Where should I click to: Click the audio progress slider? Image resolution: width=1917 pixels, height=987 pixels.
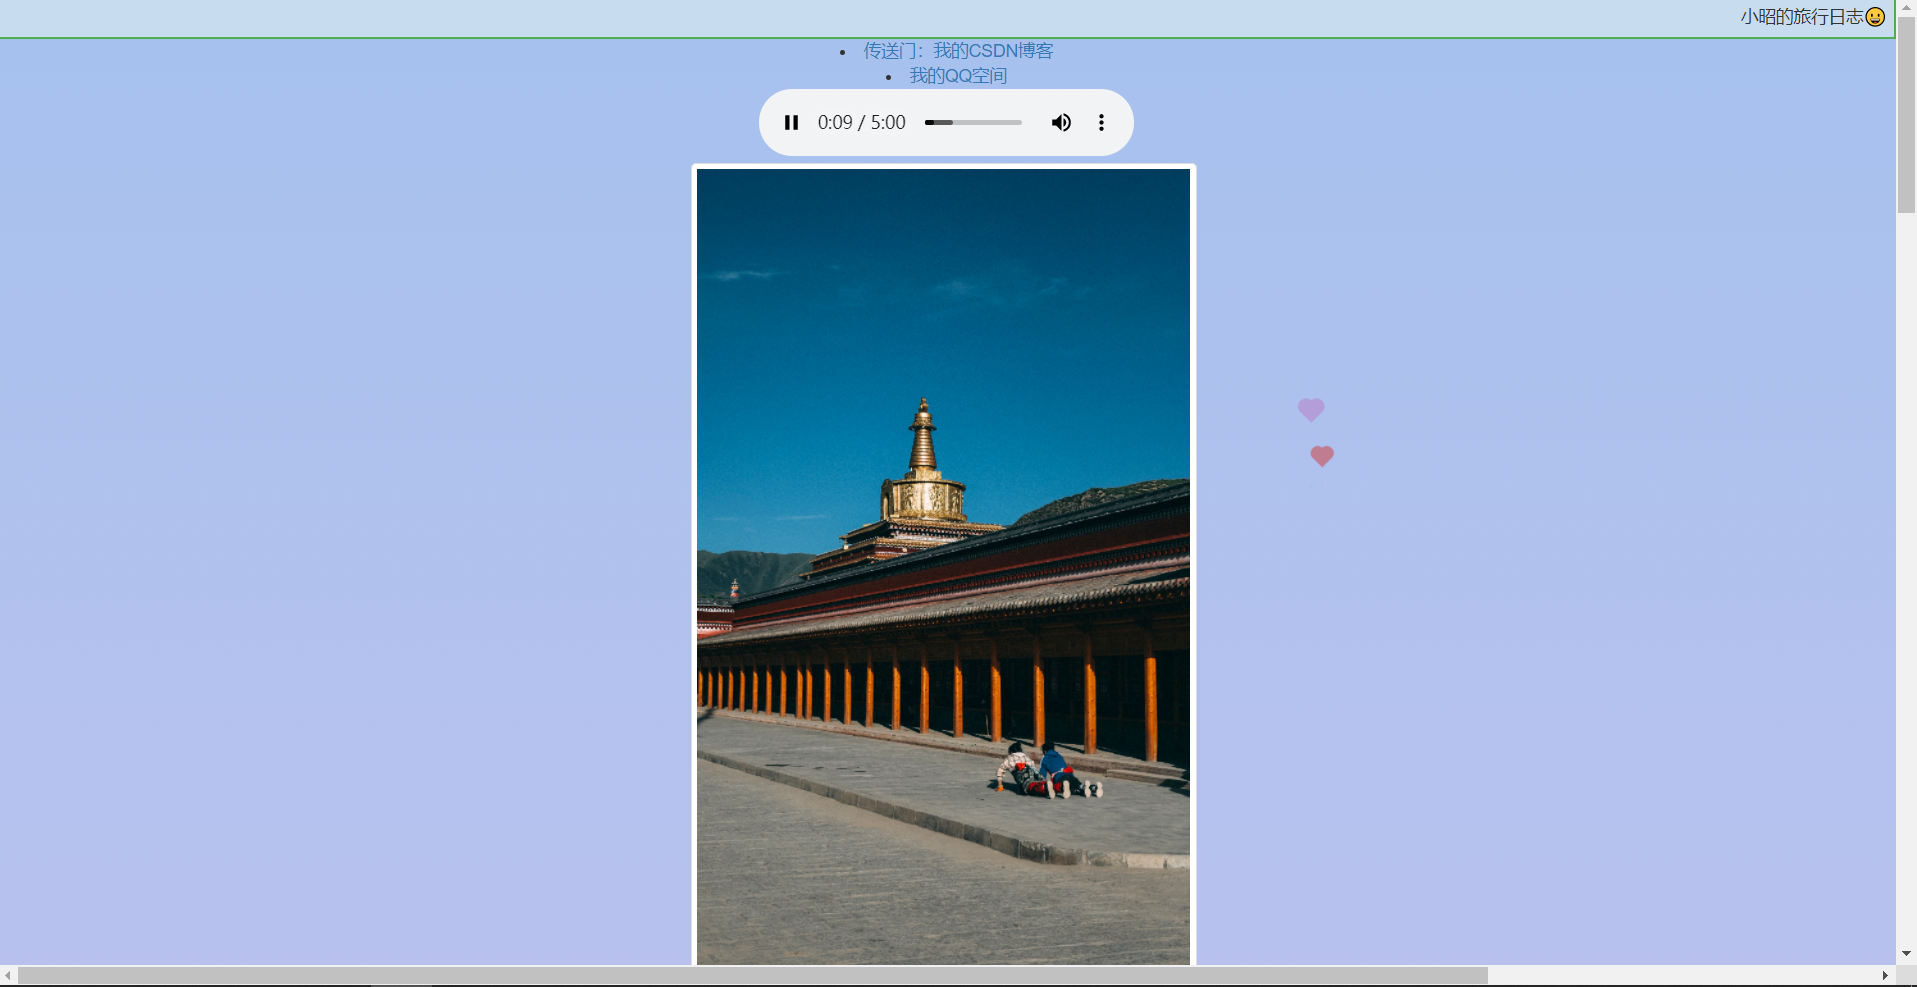point(973,122)
